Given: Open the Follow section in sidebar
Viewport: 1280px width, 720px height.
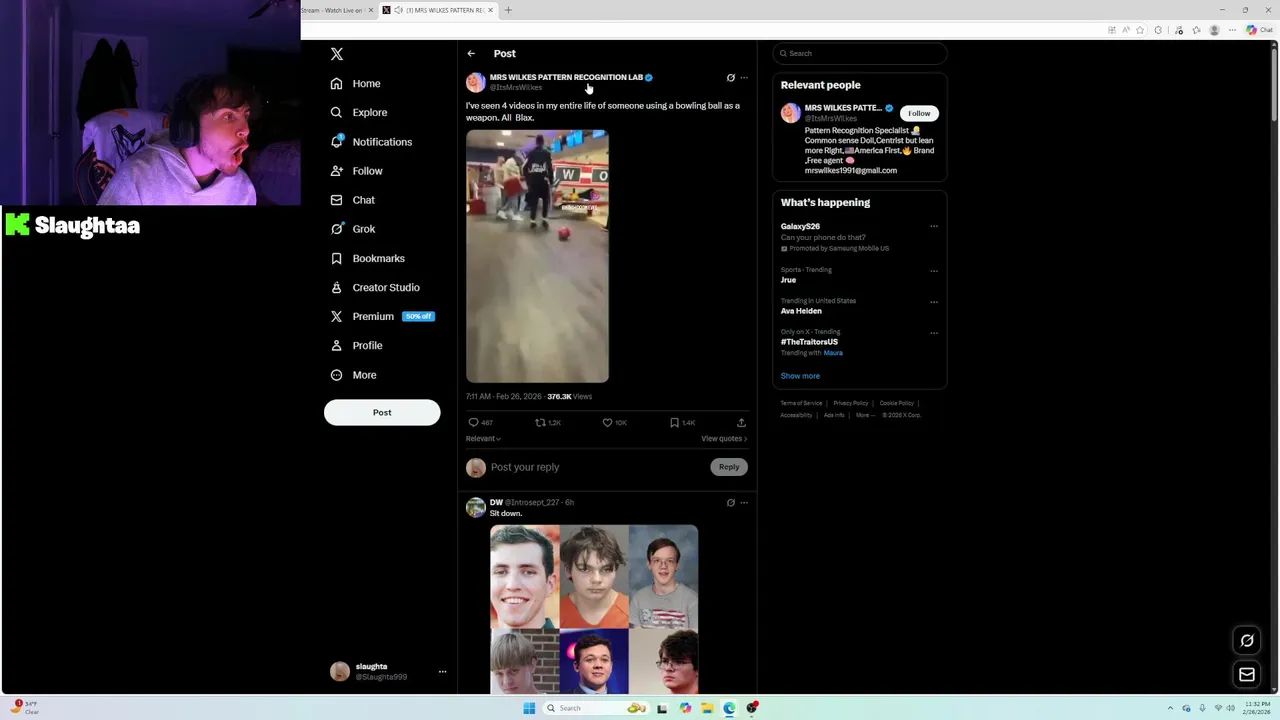Looking at the screenshot, I should (x=357, y=171).
